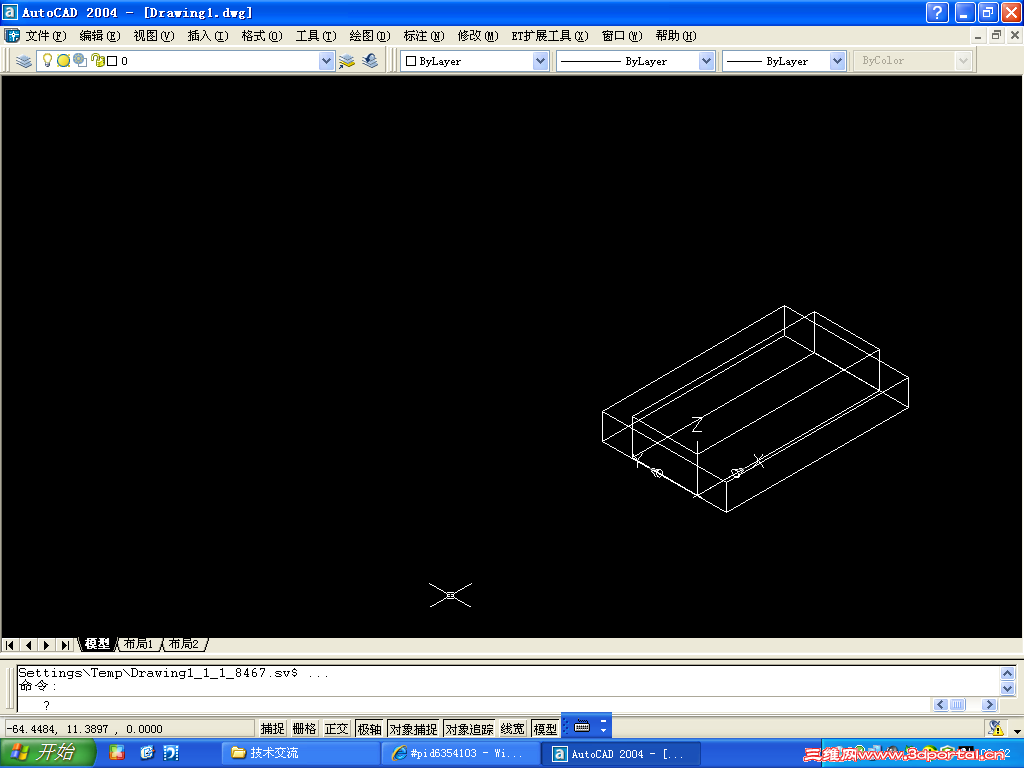Toggle layer 0 on/off lightbulb icon
Image resolution: width=1024 pixels, height=768 pixels.
click(x=47, y=61)
